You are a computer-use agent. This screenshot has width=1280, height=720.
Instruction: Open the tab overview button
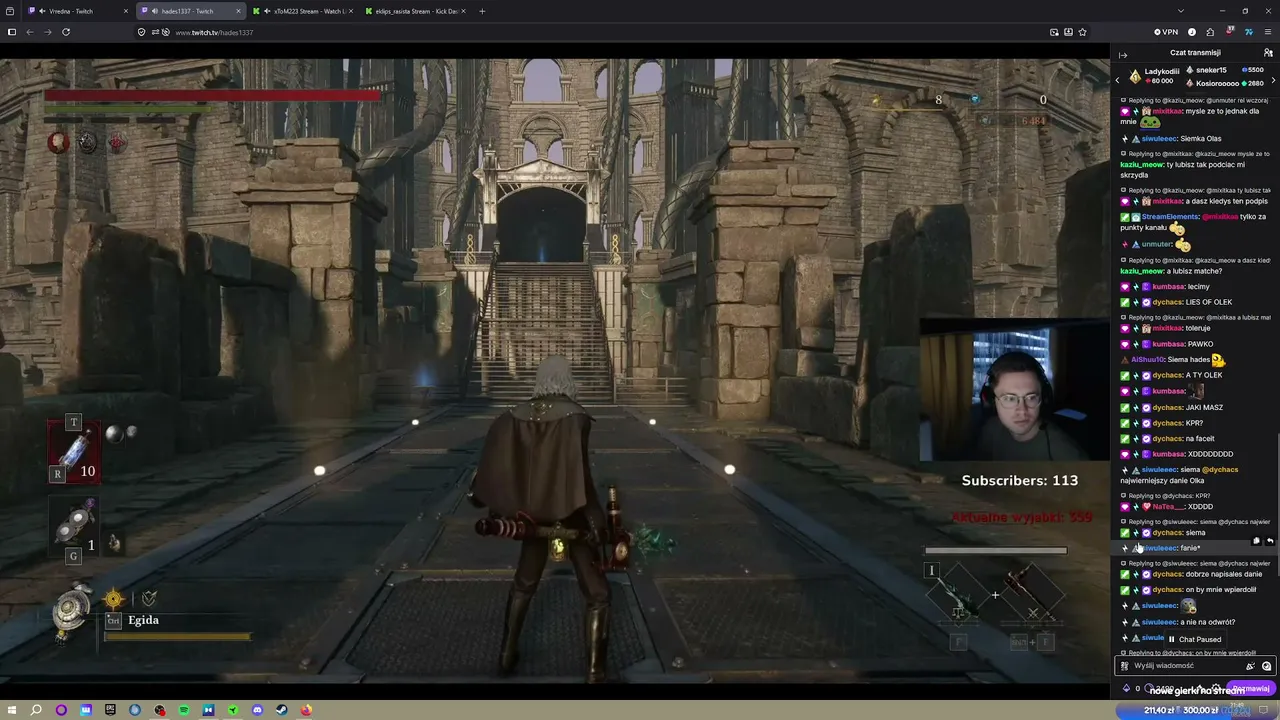tap(11, 11)
